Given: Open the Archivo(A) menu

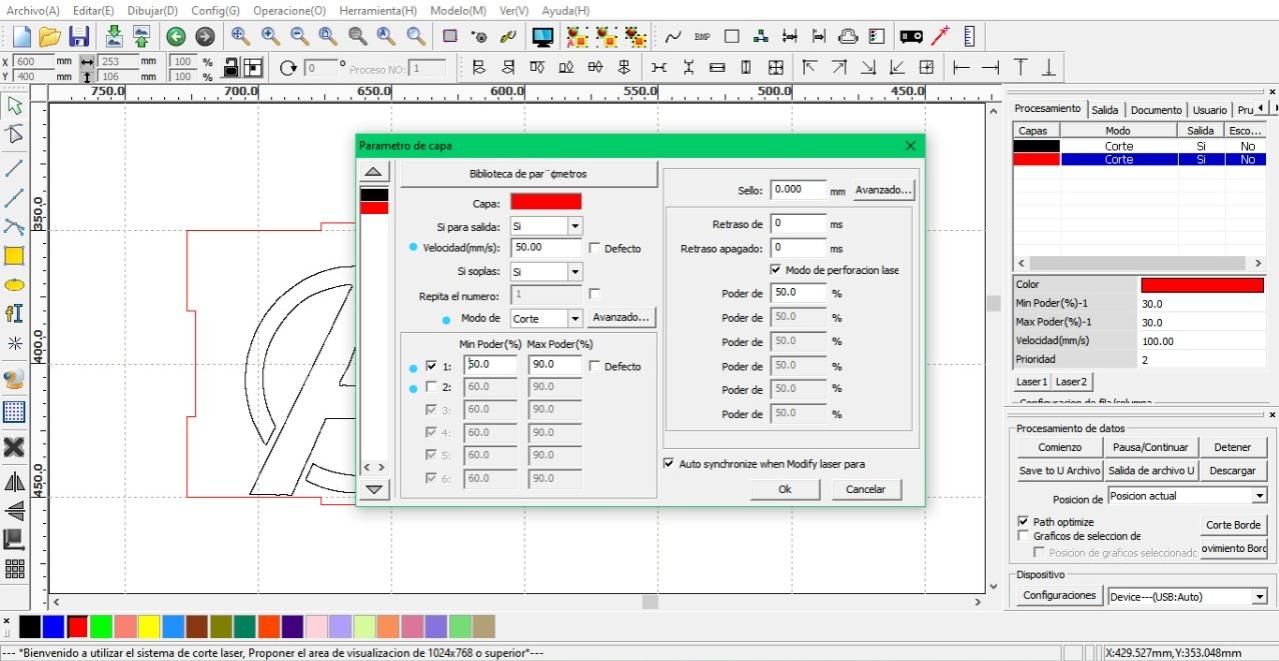Looking at the screenshot, I should 33,10.
